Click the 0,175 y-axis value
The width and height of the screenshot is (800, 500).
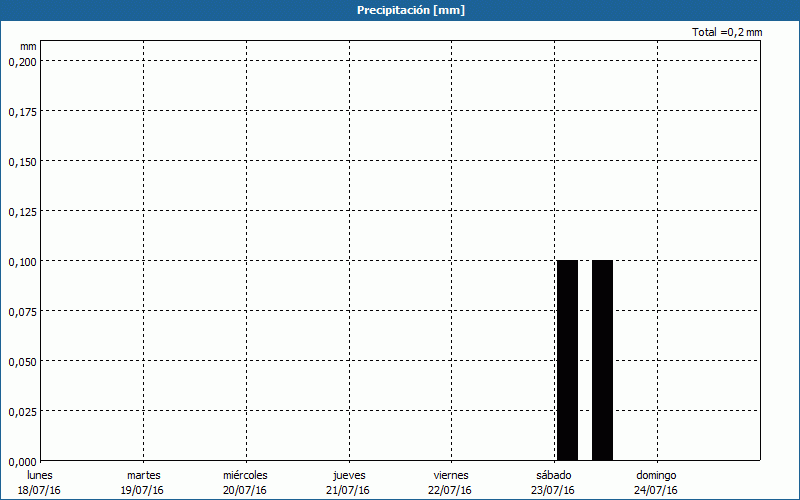[x=22, y=111]
